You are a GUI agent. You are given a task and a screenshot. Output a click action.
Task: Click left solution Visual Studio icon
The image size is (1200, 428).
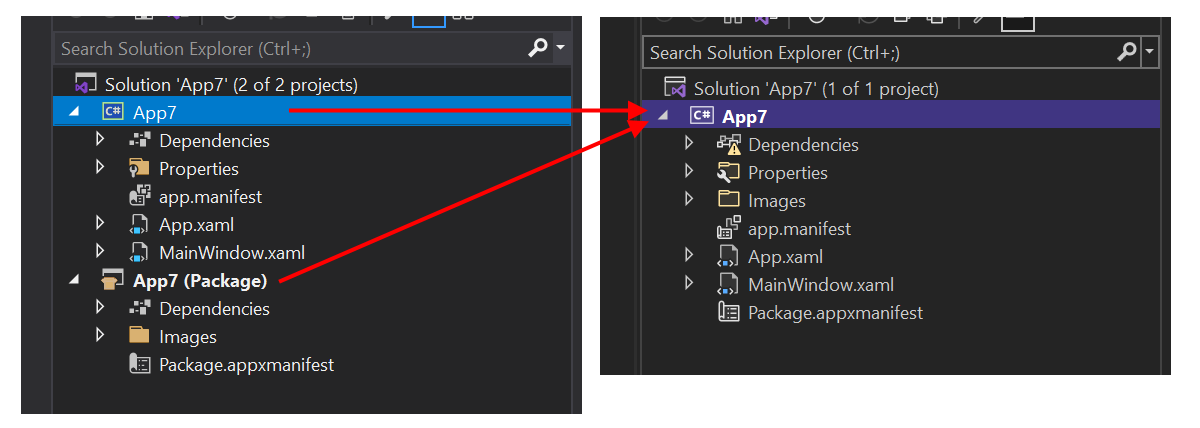[84, 85]
